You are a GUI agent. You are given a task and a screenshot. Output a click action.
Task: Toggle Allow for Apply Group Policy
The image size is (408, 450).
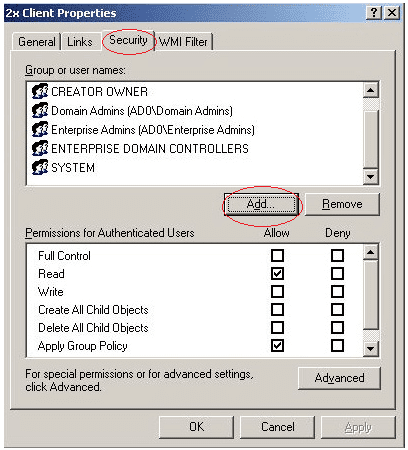coord(277,346)
